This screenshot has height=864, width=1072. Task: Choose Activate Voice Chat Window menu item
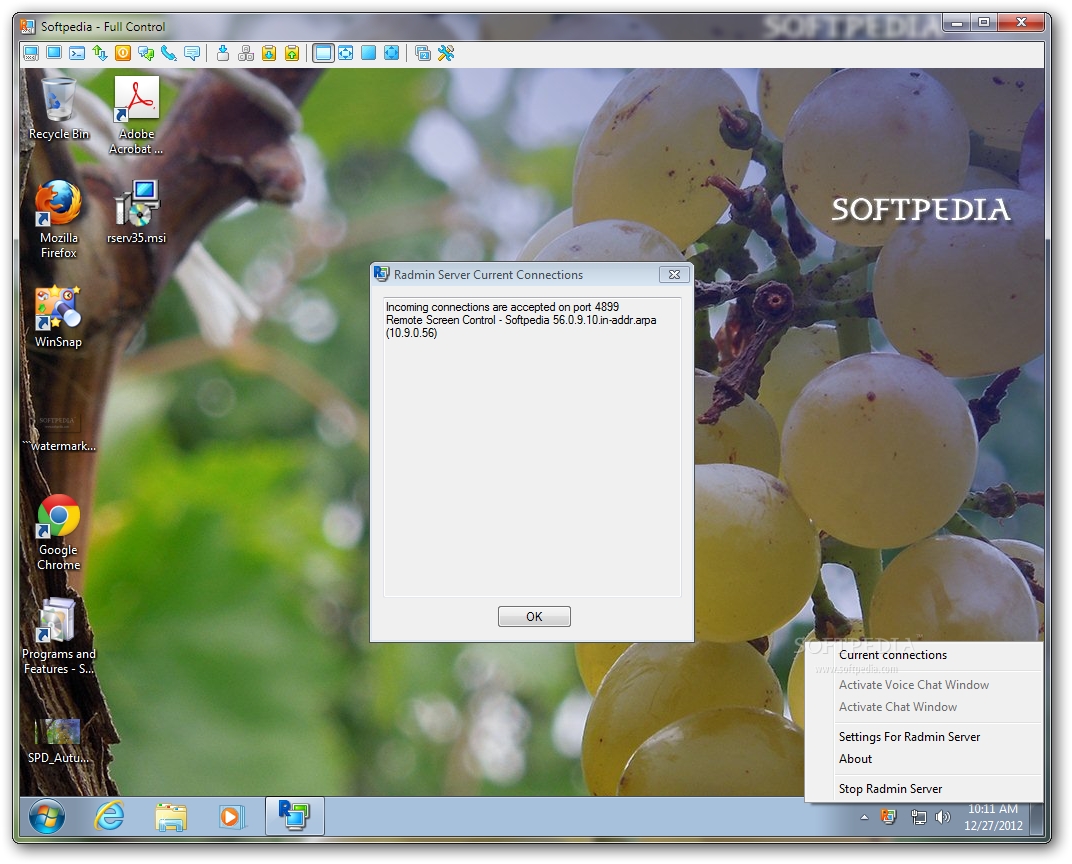coord(913,685)
